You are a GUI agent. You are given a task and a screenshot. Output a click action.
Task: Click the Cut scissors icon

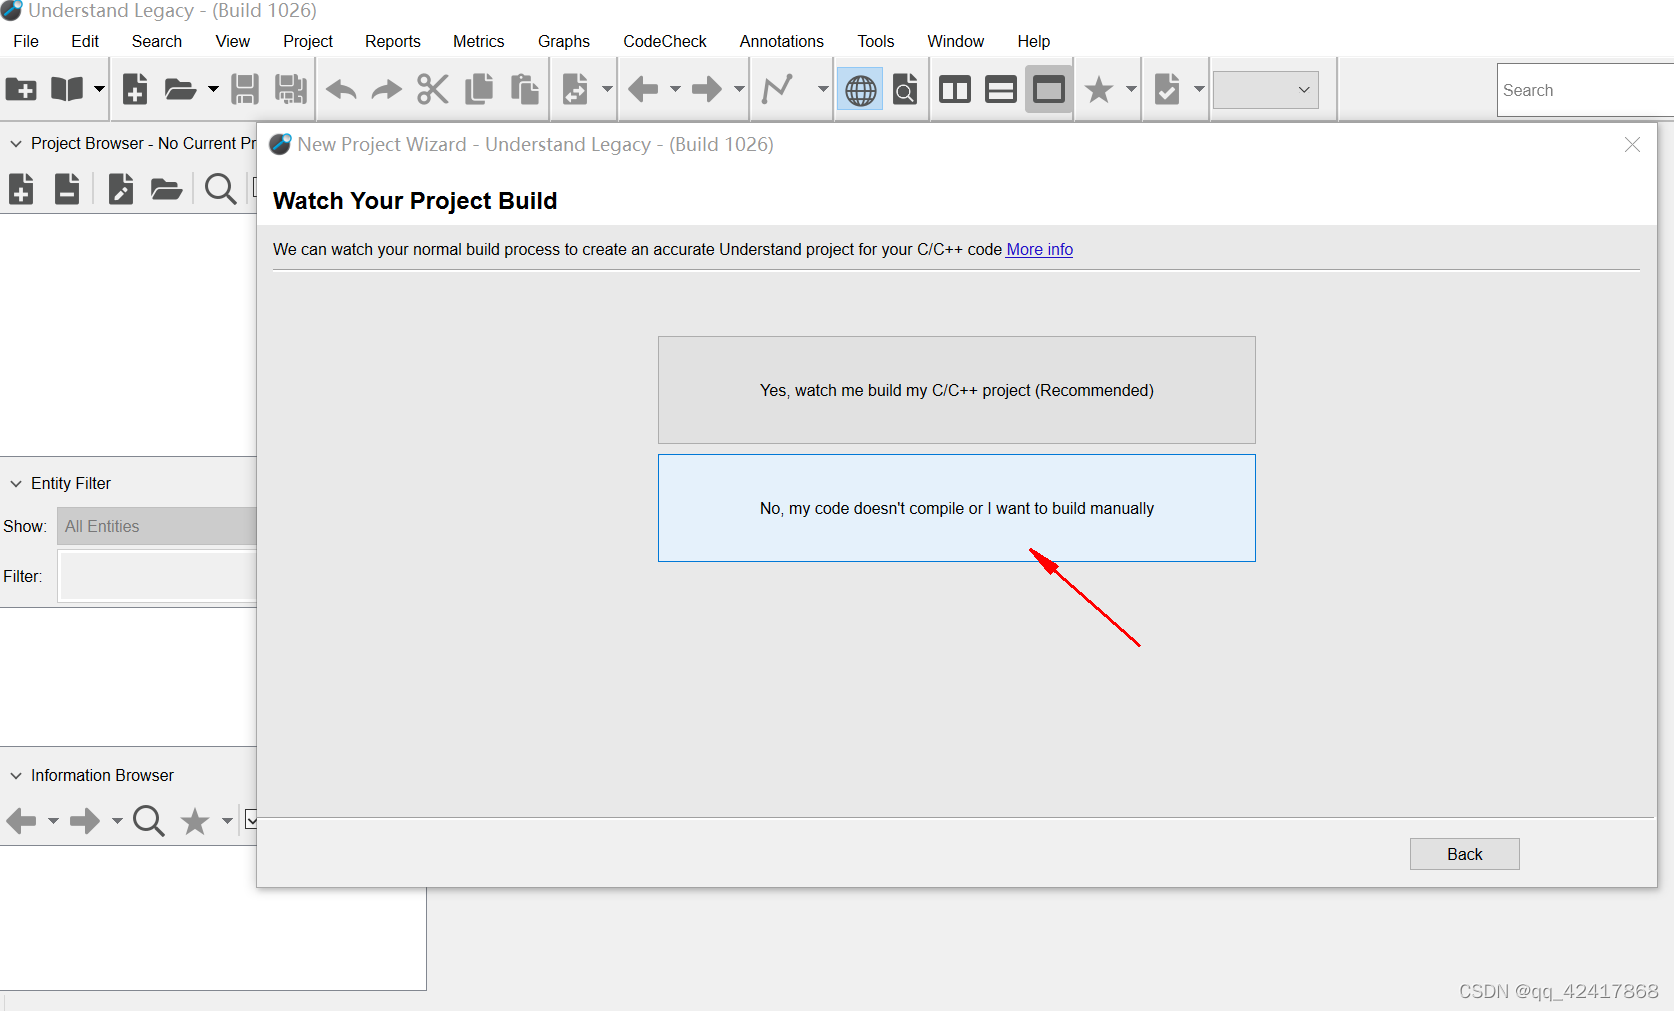433,90
